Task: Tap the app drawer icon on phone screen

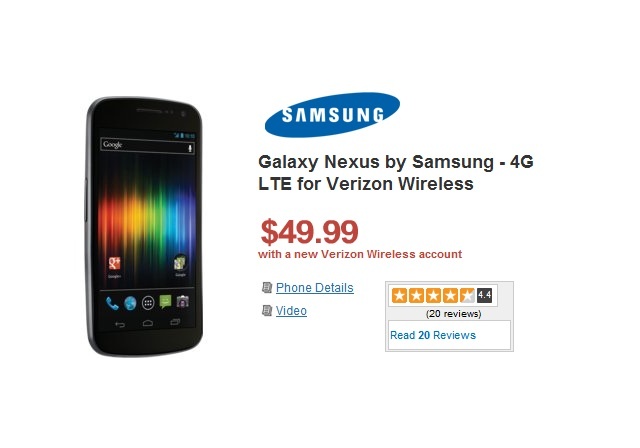Action: point(148,303)
